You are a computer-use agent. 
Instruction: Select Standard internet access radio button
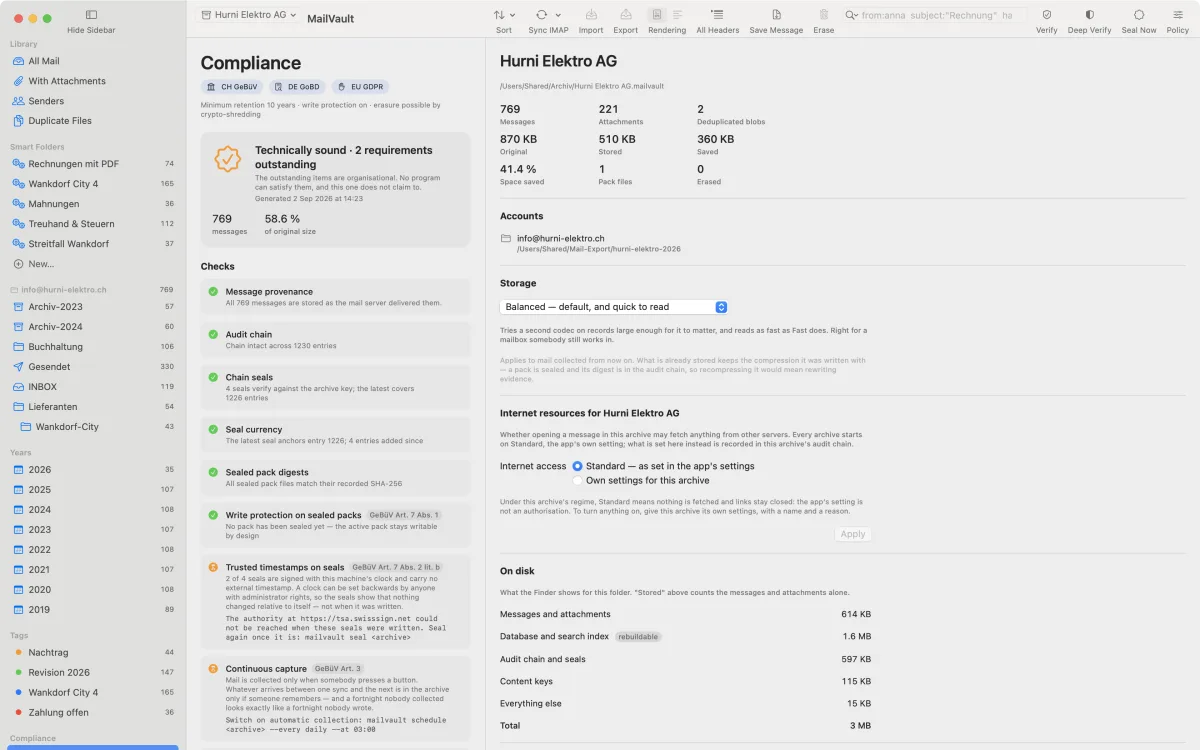pyautogui.click(x=577, y=466)
